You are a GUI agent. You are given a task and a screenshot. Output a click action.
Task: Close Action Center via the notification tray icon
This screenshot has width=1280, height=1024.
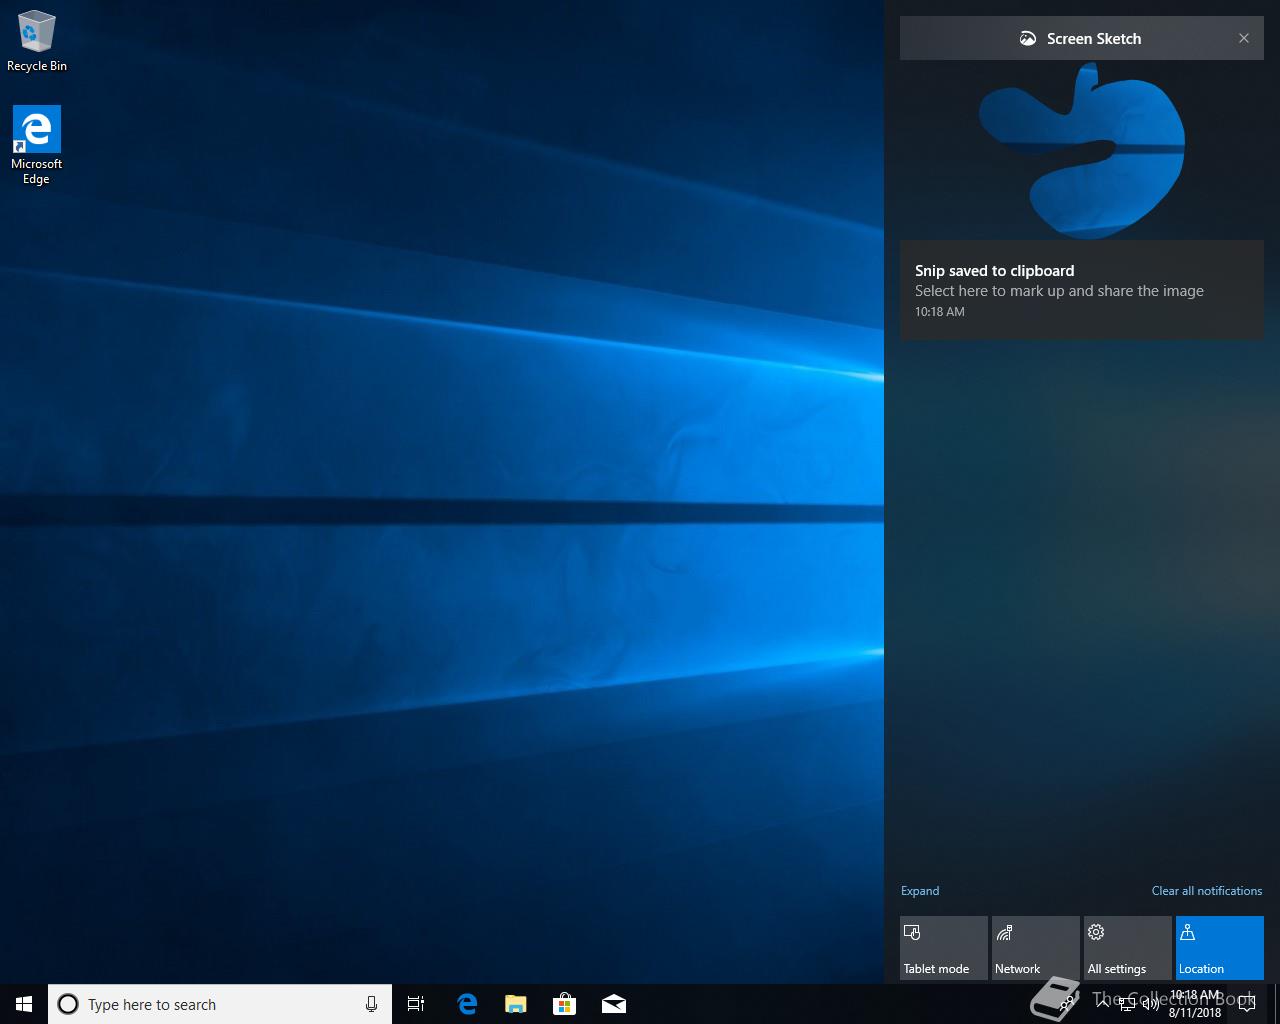[x=1246, y=1004]
